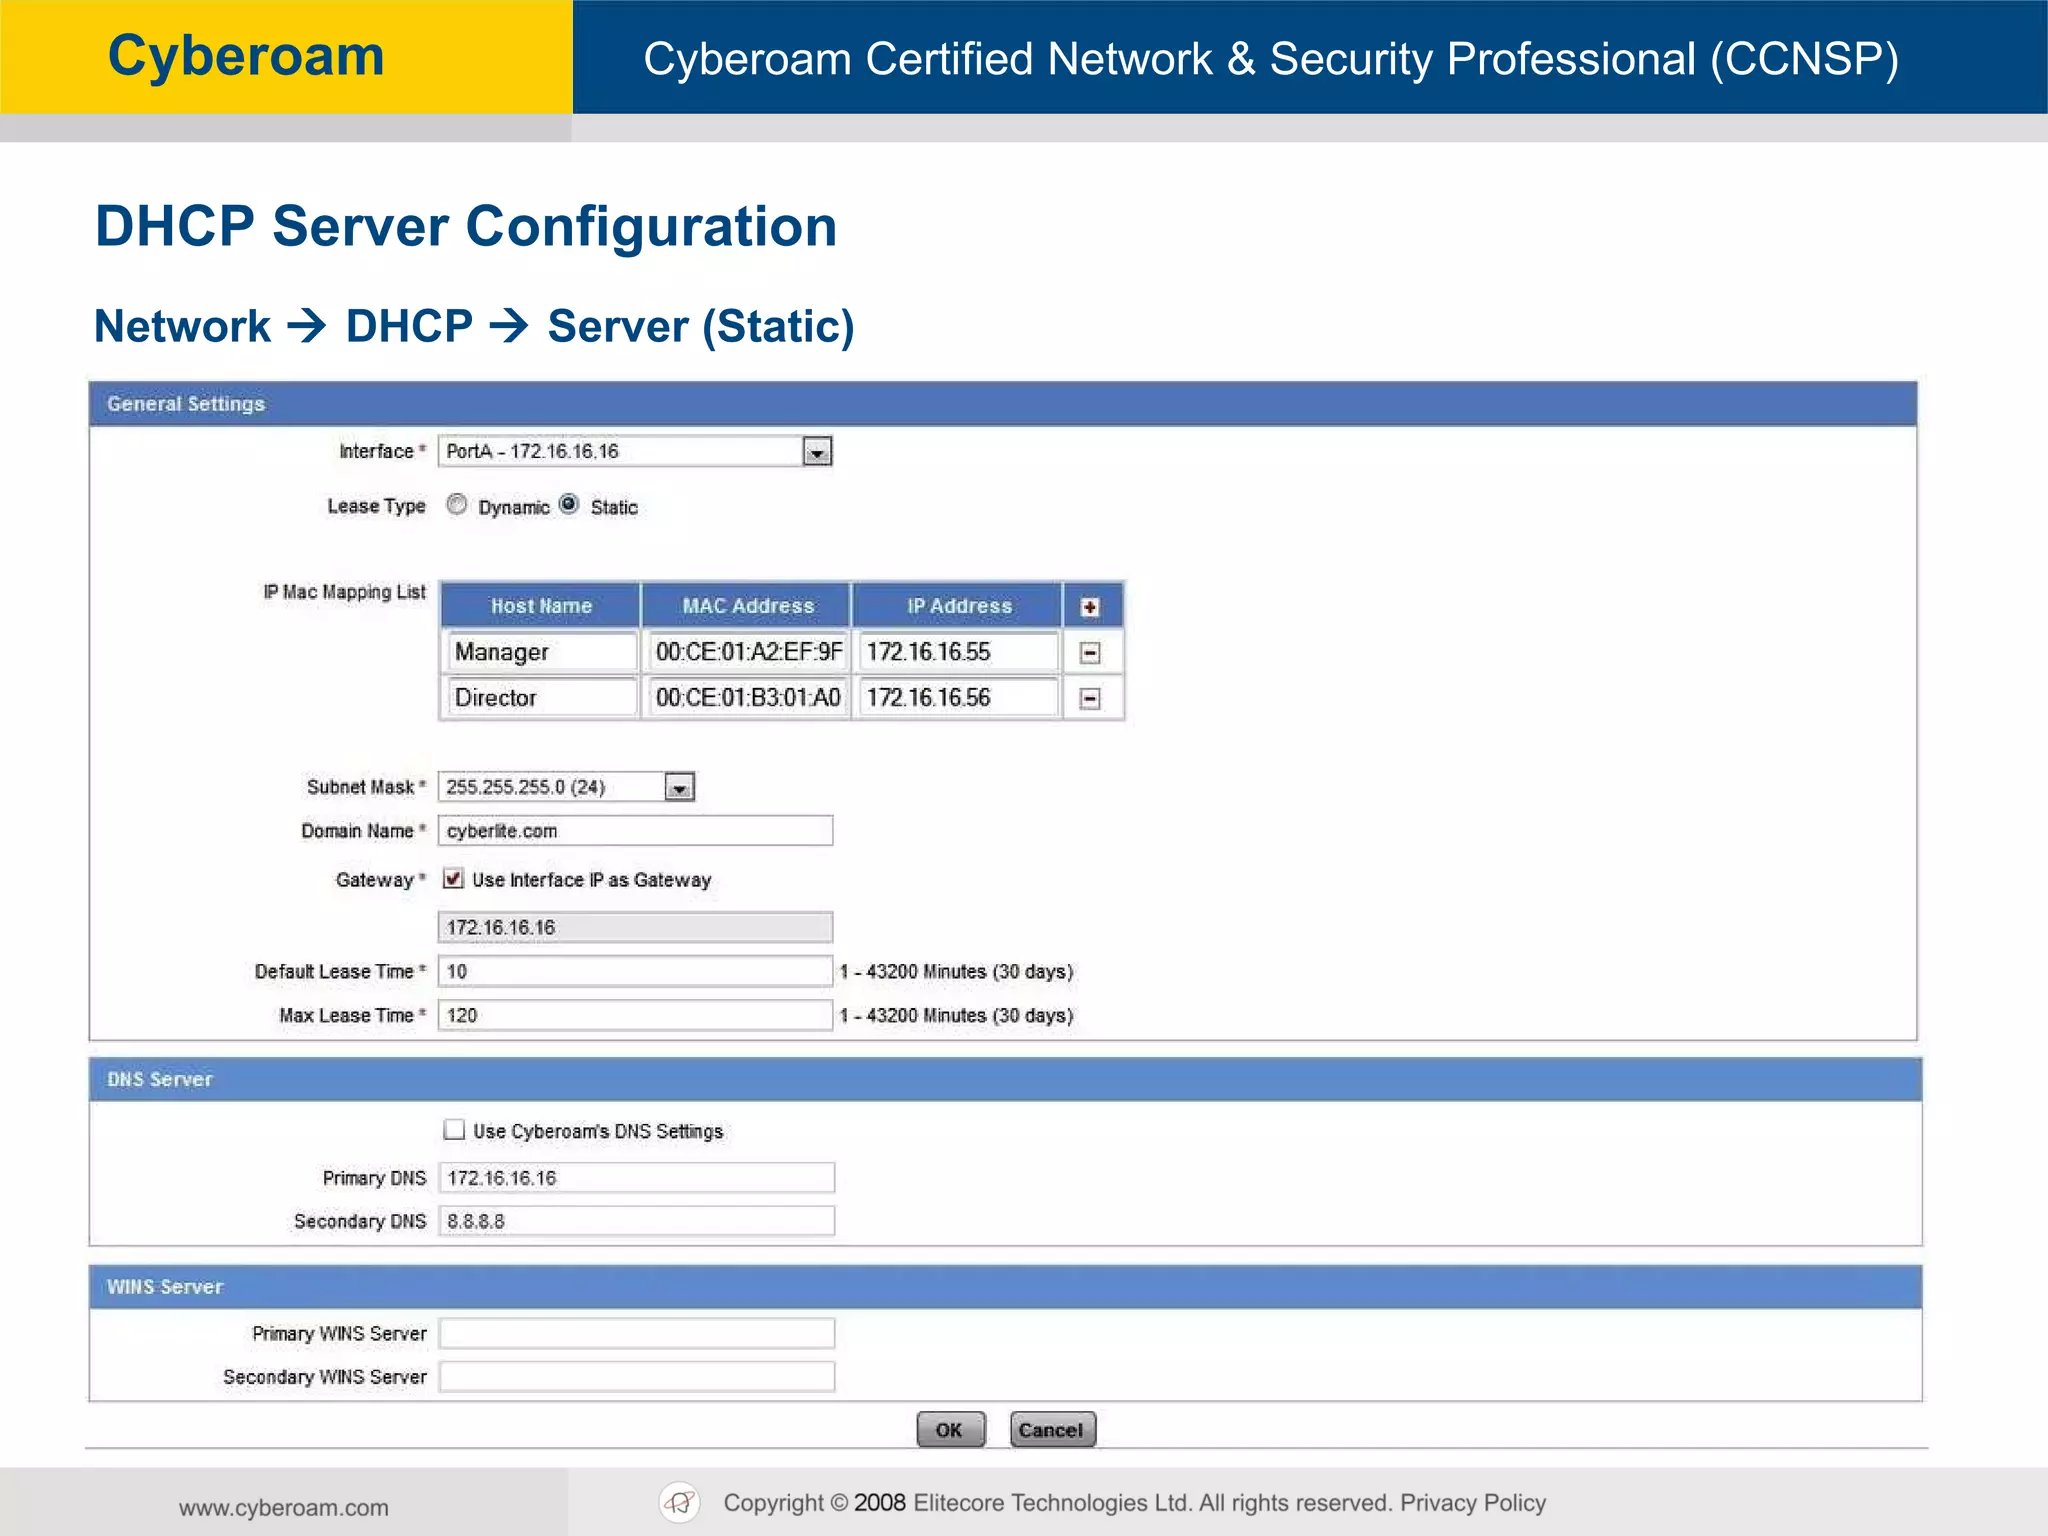Click the Director host name field
Viewport: 2048px width, 1536px height.
point(541,698)
